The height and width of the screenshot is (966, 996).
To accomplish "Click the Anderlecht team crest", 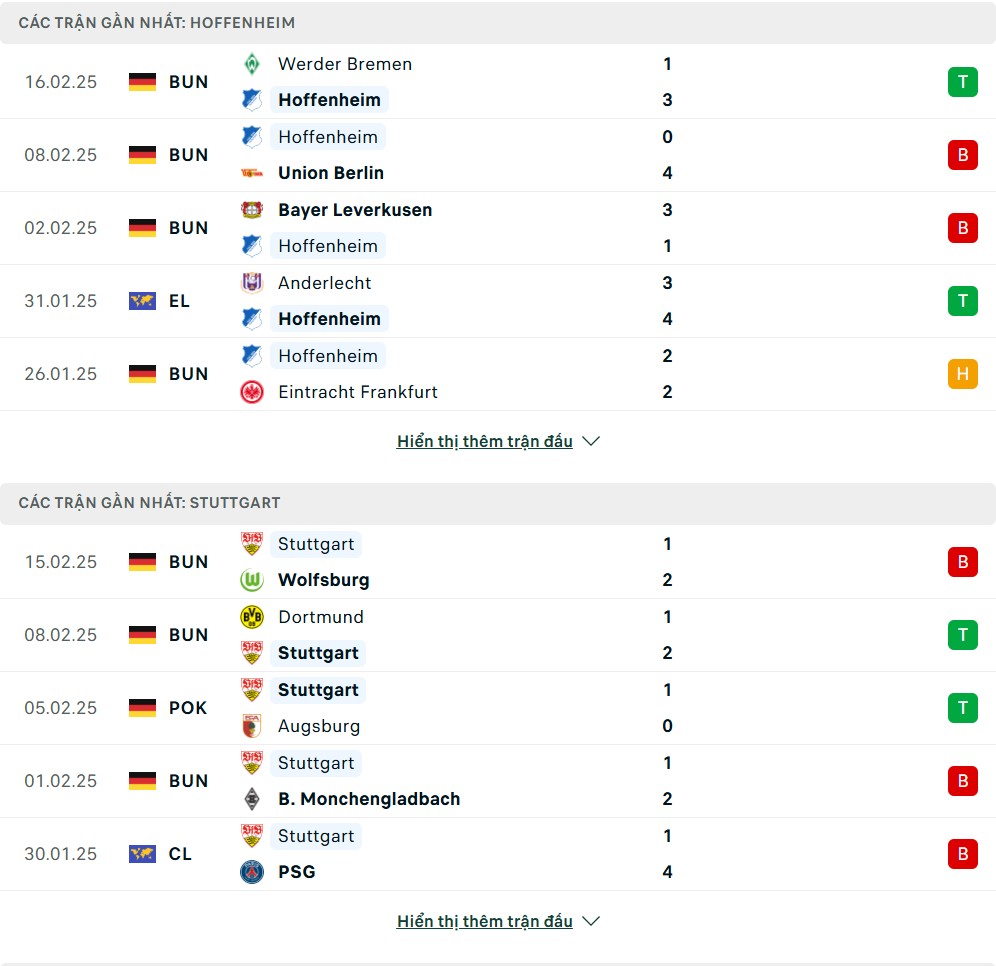I will 252,283.
